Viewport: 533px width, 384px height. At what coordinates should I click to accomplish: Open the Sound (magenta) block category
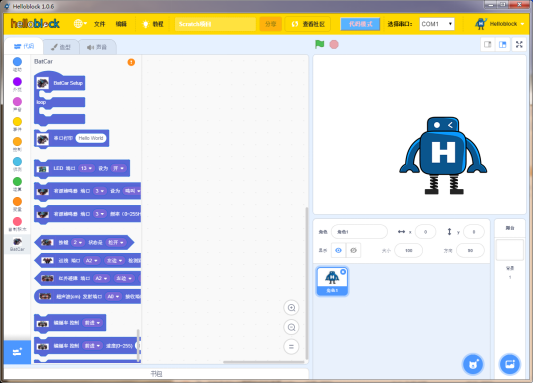(x=17, y=104)
